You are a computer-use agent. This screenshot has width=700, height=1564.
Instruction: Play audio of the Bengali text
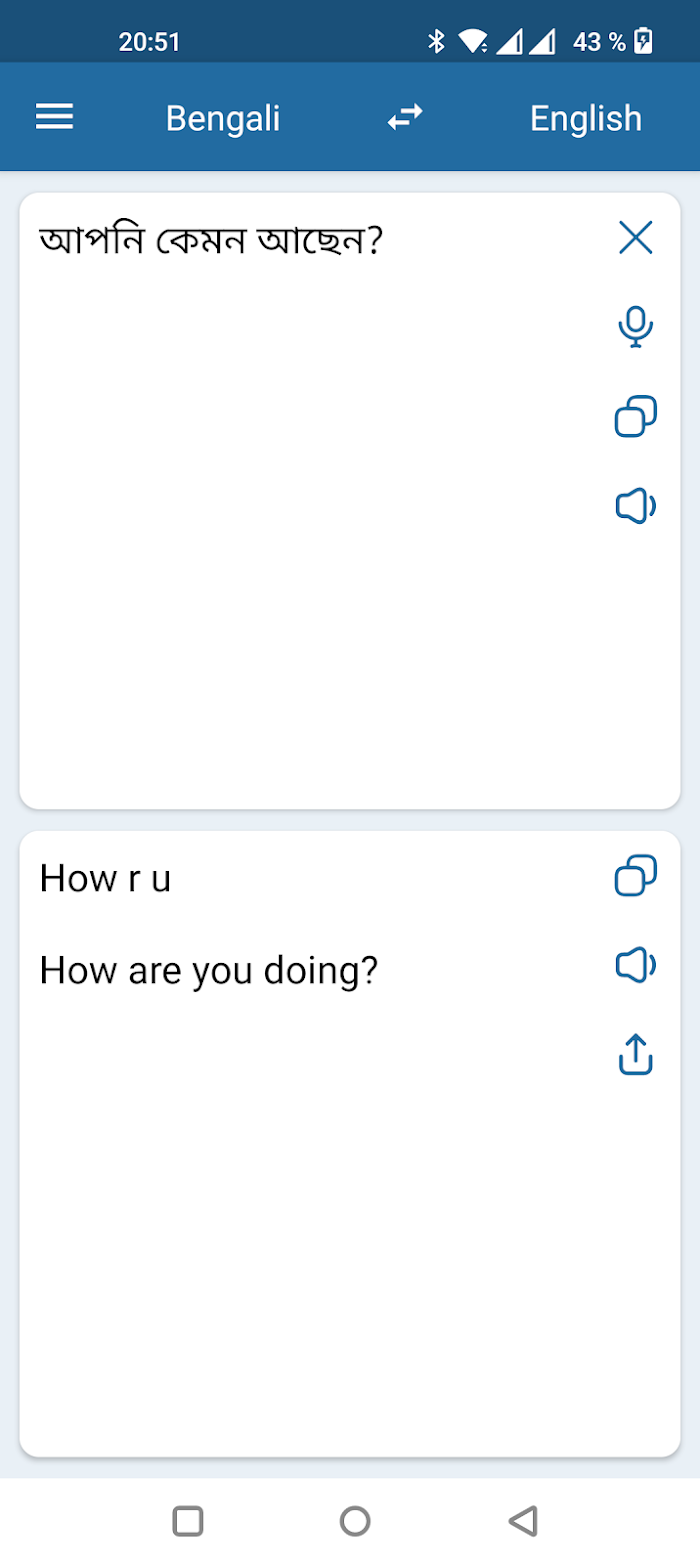tap(635, 507)
